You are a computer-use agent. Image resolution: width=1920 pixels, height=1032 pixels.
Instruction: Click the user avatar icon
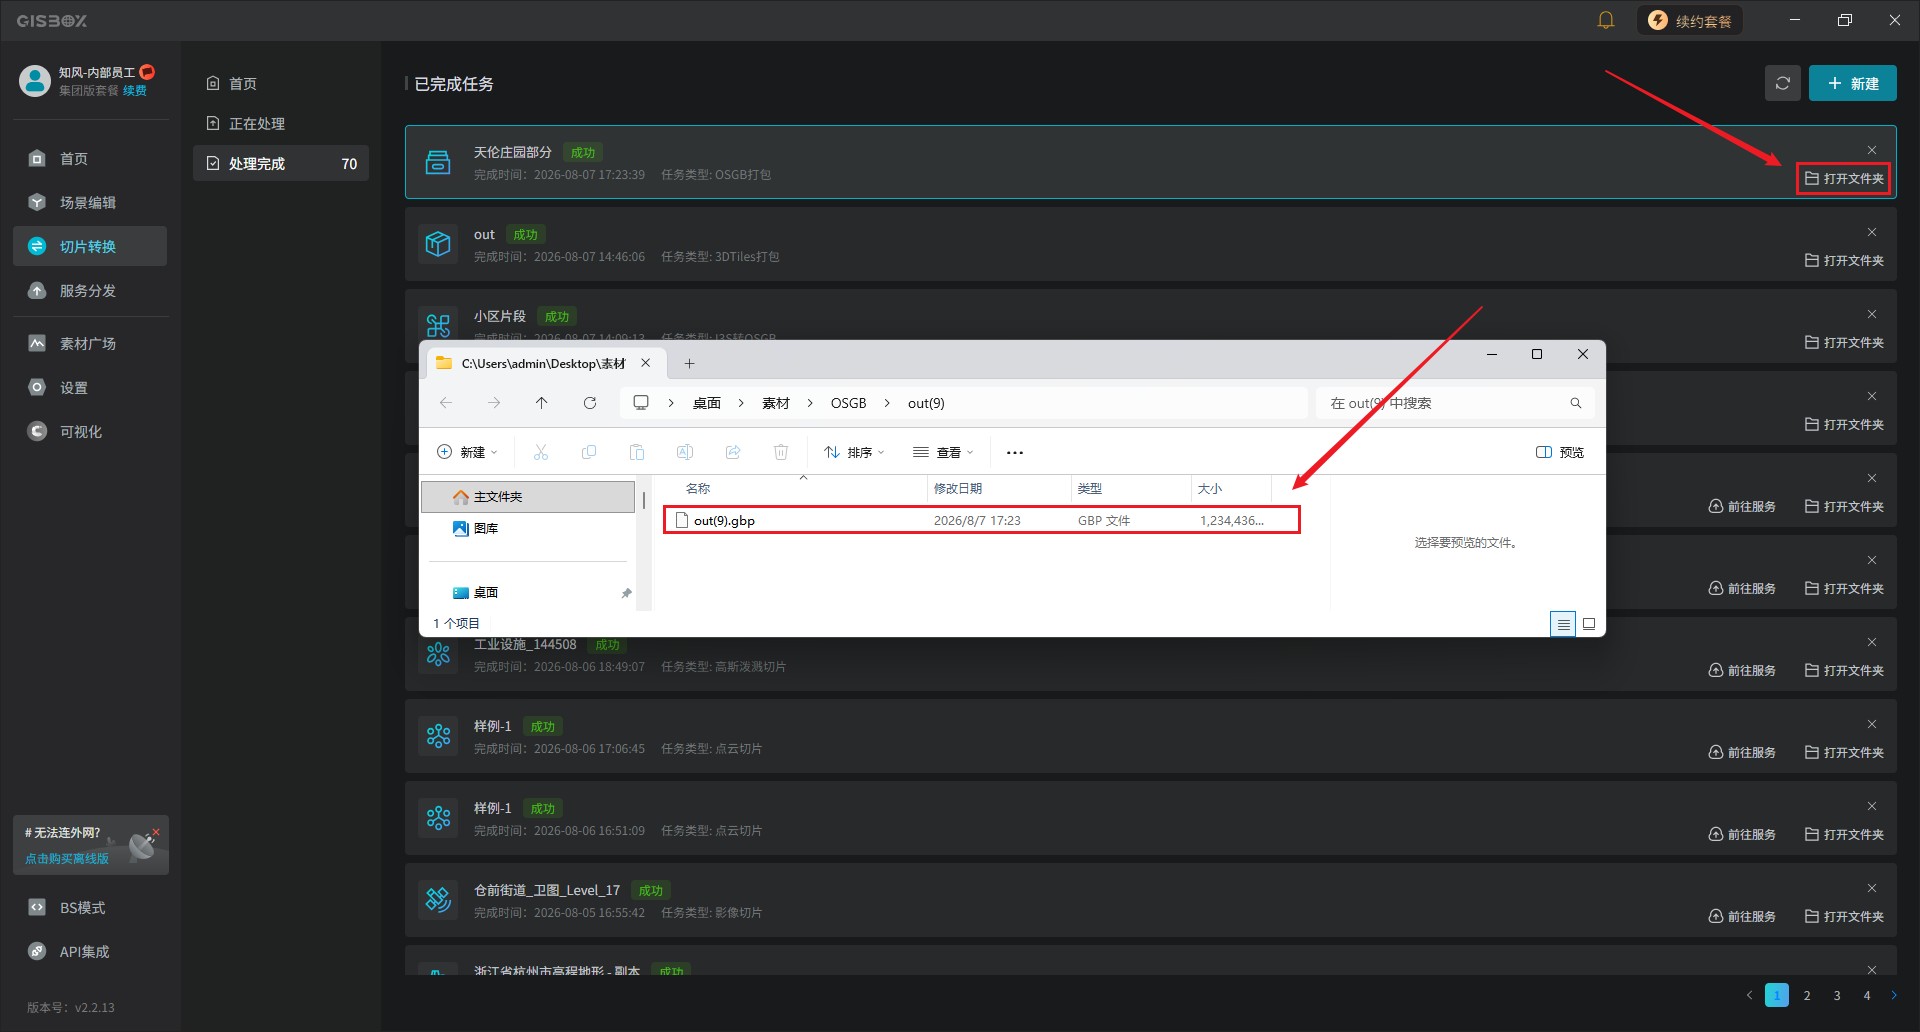pos(35,81)
